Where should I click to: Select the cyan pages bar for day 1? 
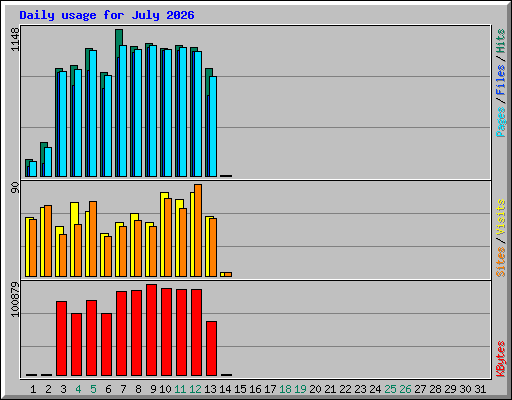coord(33,169)
